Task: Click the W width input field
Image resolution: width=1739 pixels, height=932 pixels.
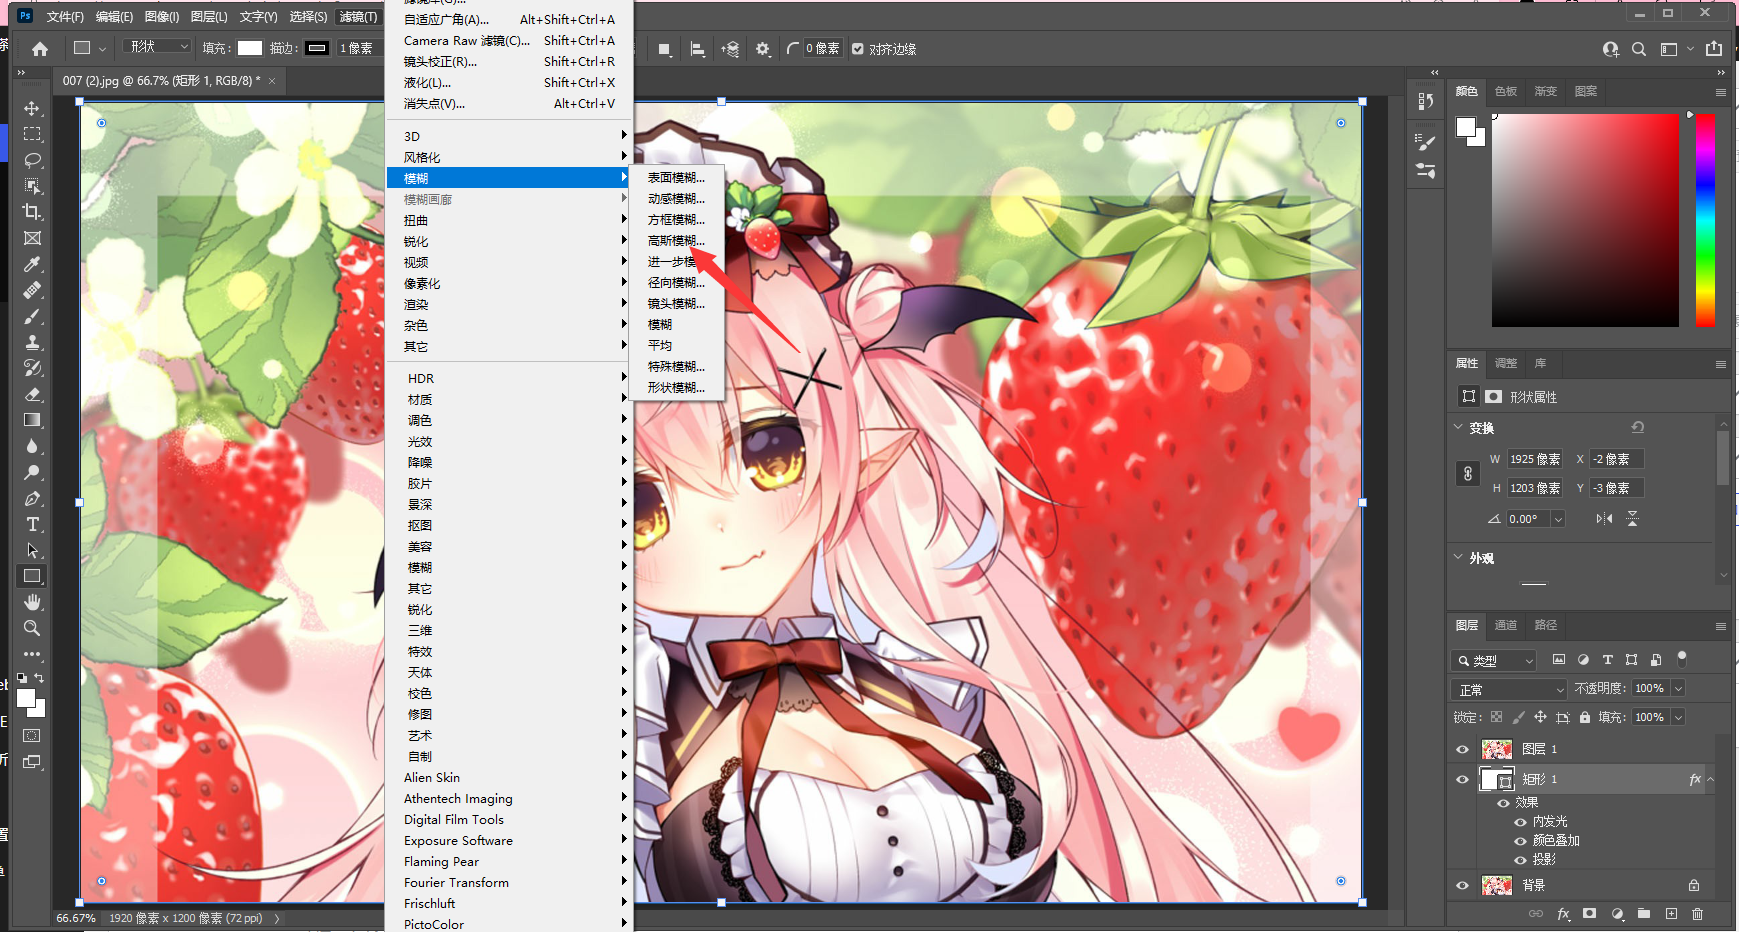Action: 1535,459
